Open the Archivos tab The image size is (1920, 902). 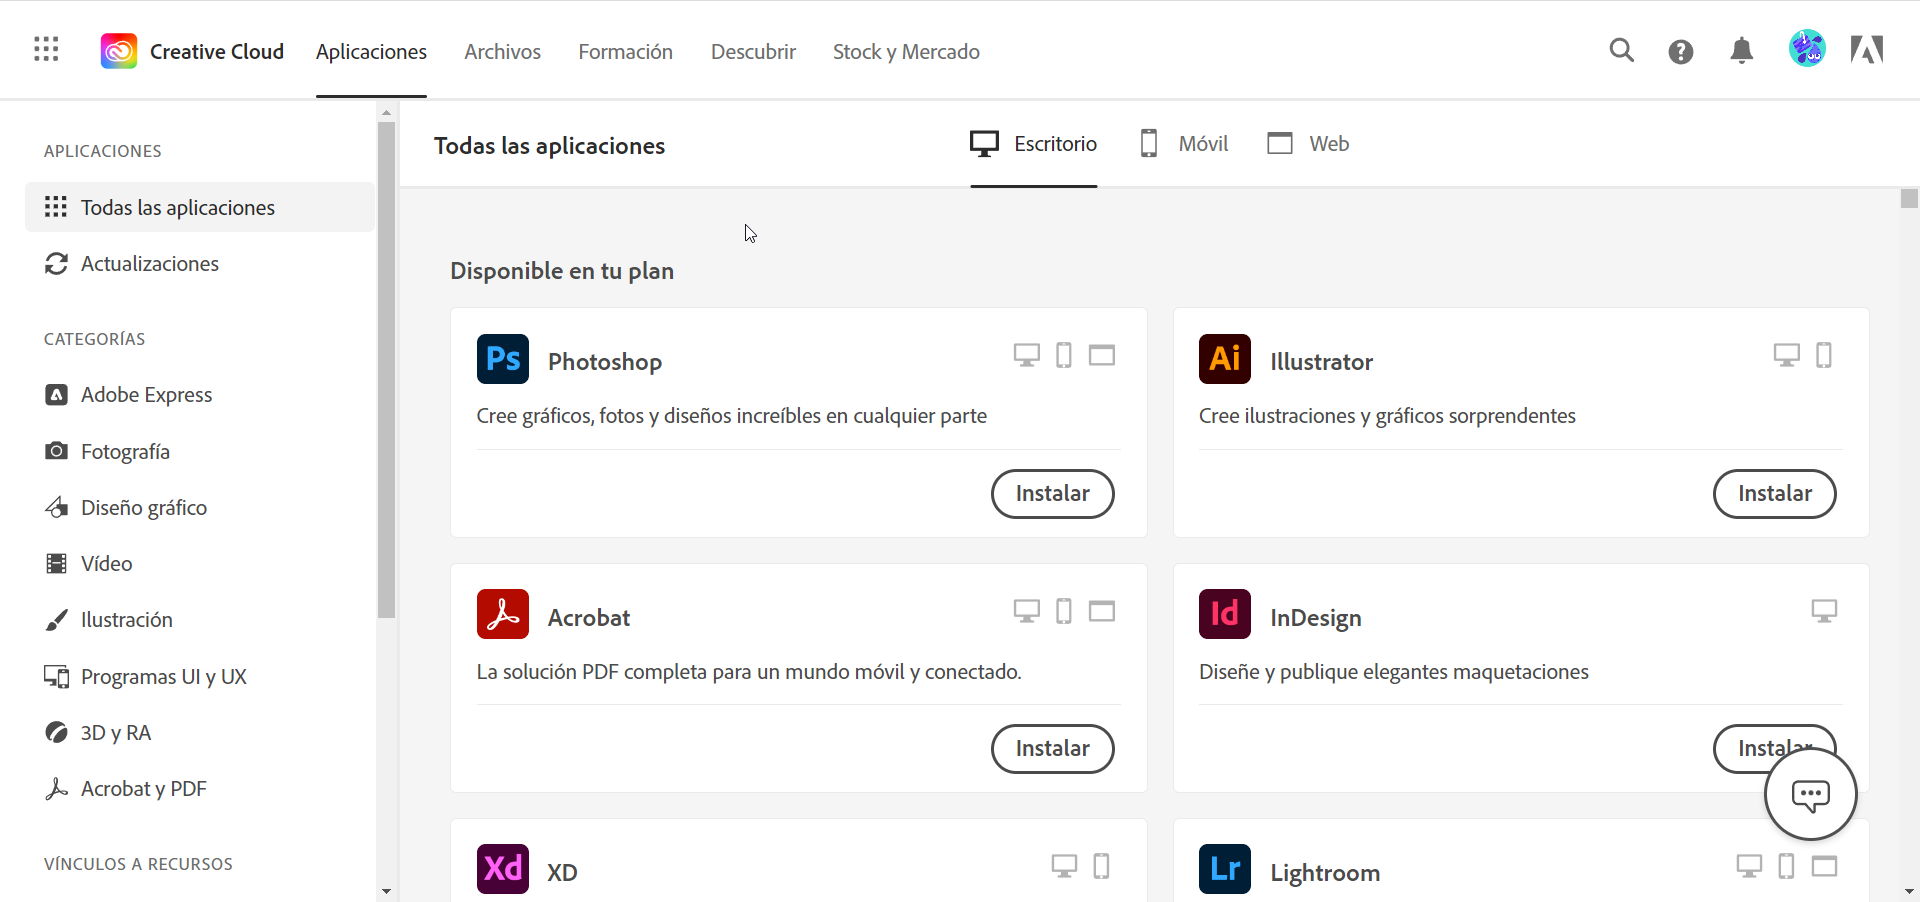tap(502, 52)
